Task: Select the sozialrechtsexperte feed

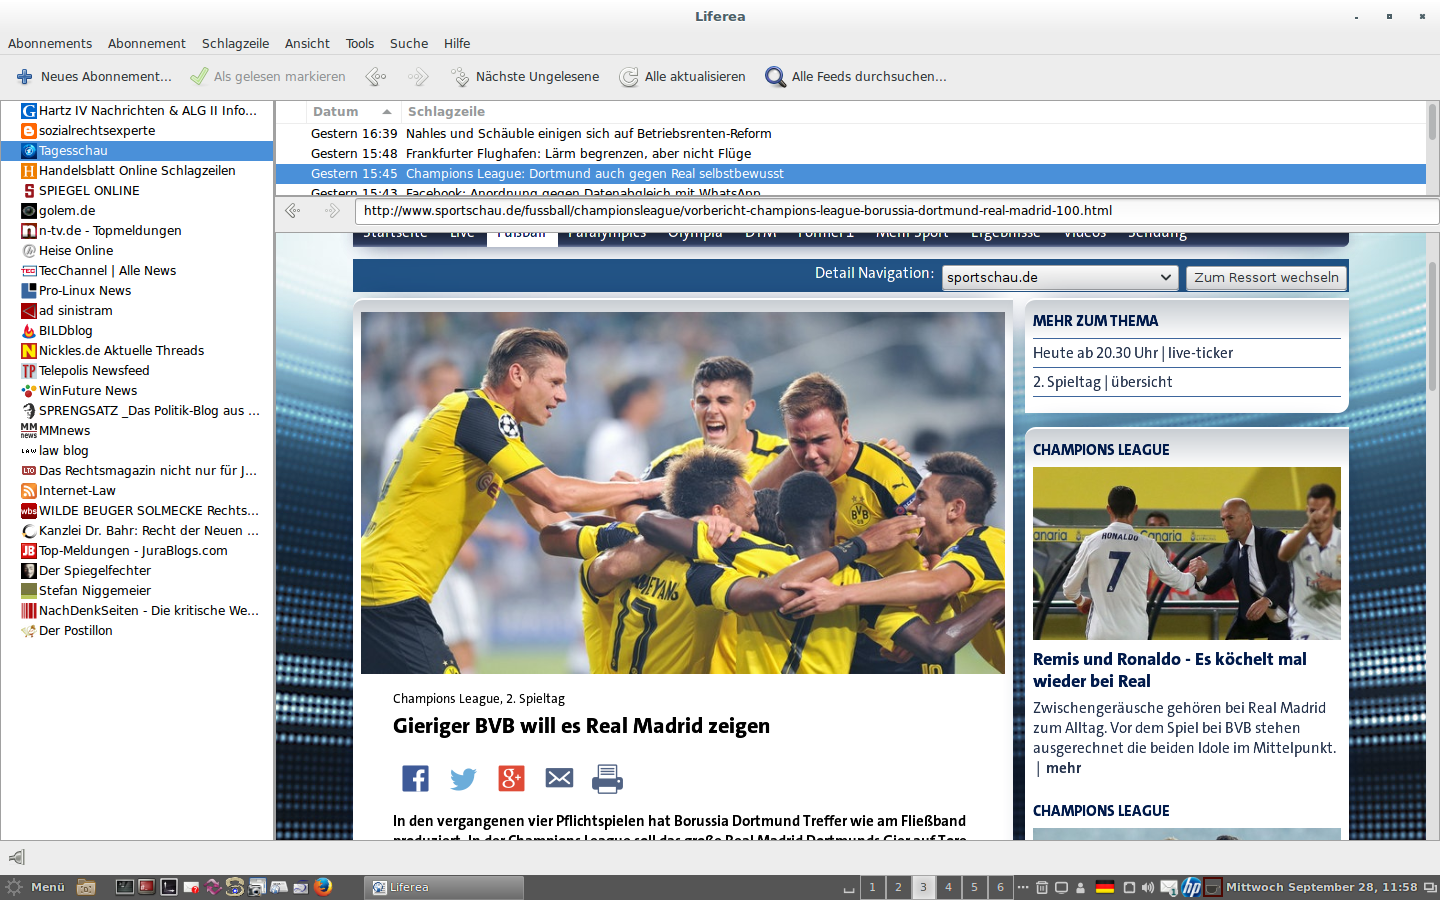Action: (x=137, y=130)
